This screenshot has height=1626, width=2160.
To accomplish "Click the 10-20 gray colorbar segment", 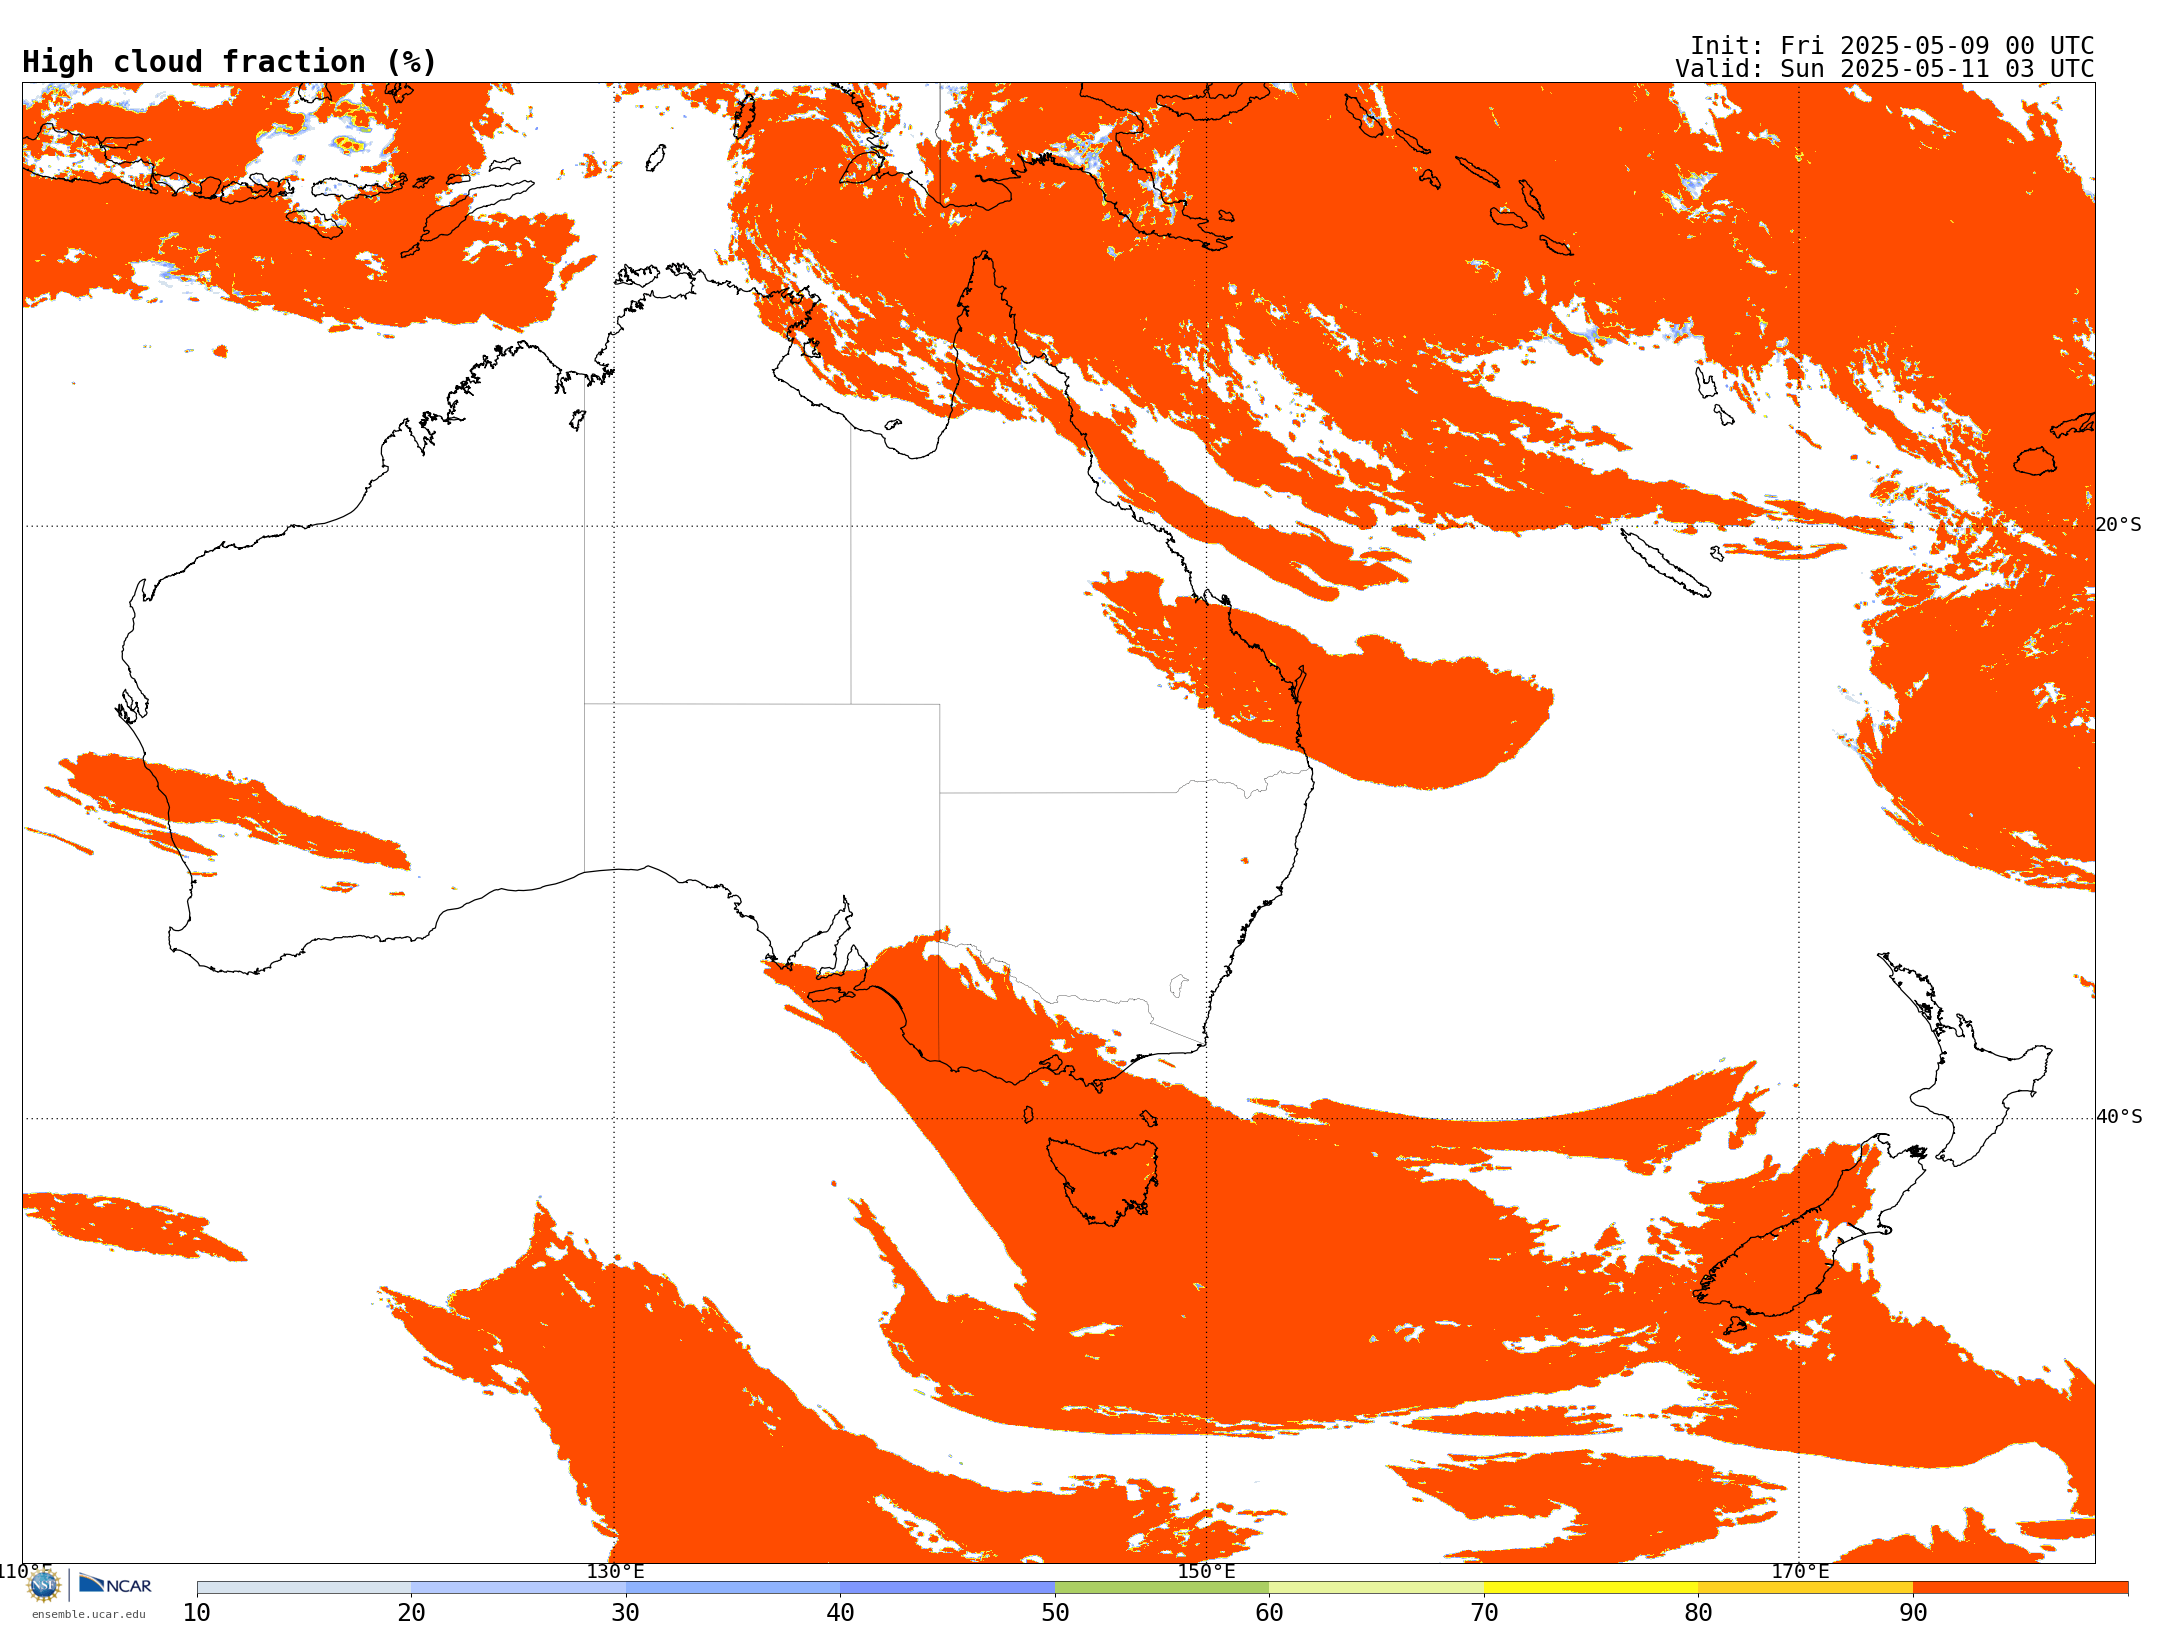I will click(x=304, y=1588).
